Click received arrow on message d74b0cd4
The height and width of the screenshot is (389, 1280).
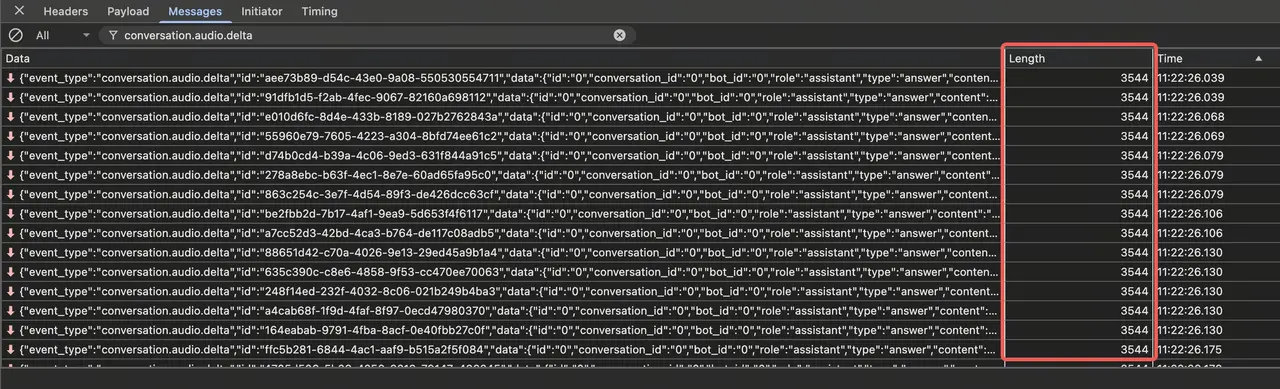(10, 156)
